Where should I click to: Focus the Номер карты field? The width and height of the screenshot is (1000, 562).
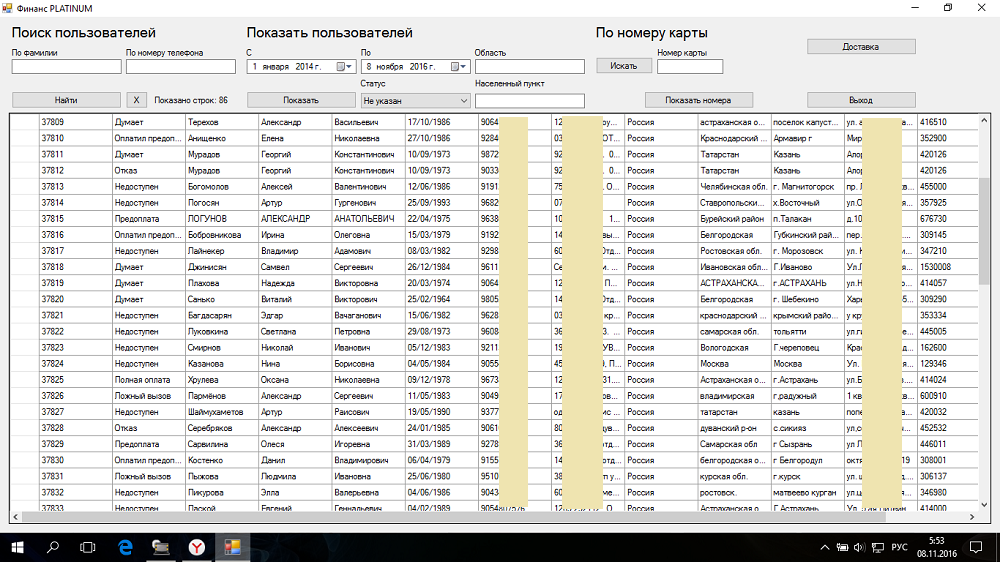click(690, 66)
